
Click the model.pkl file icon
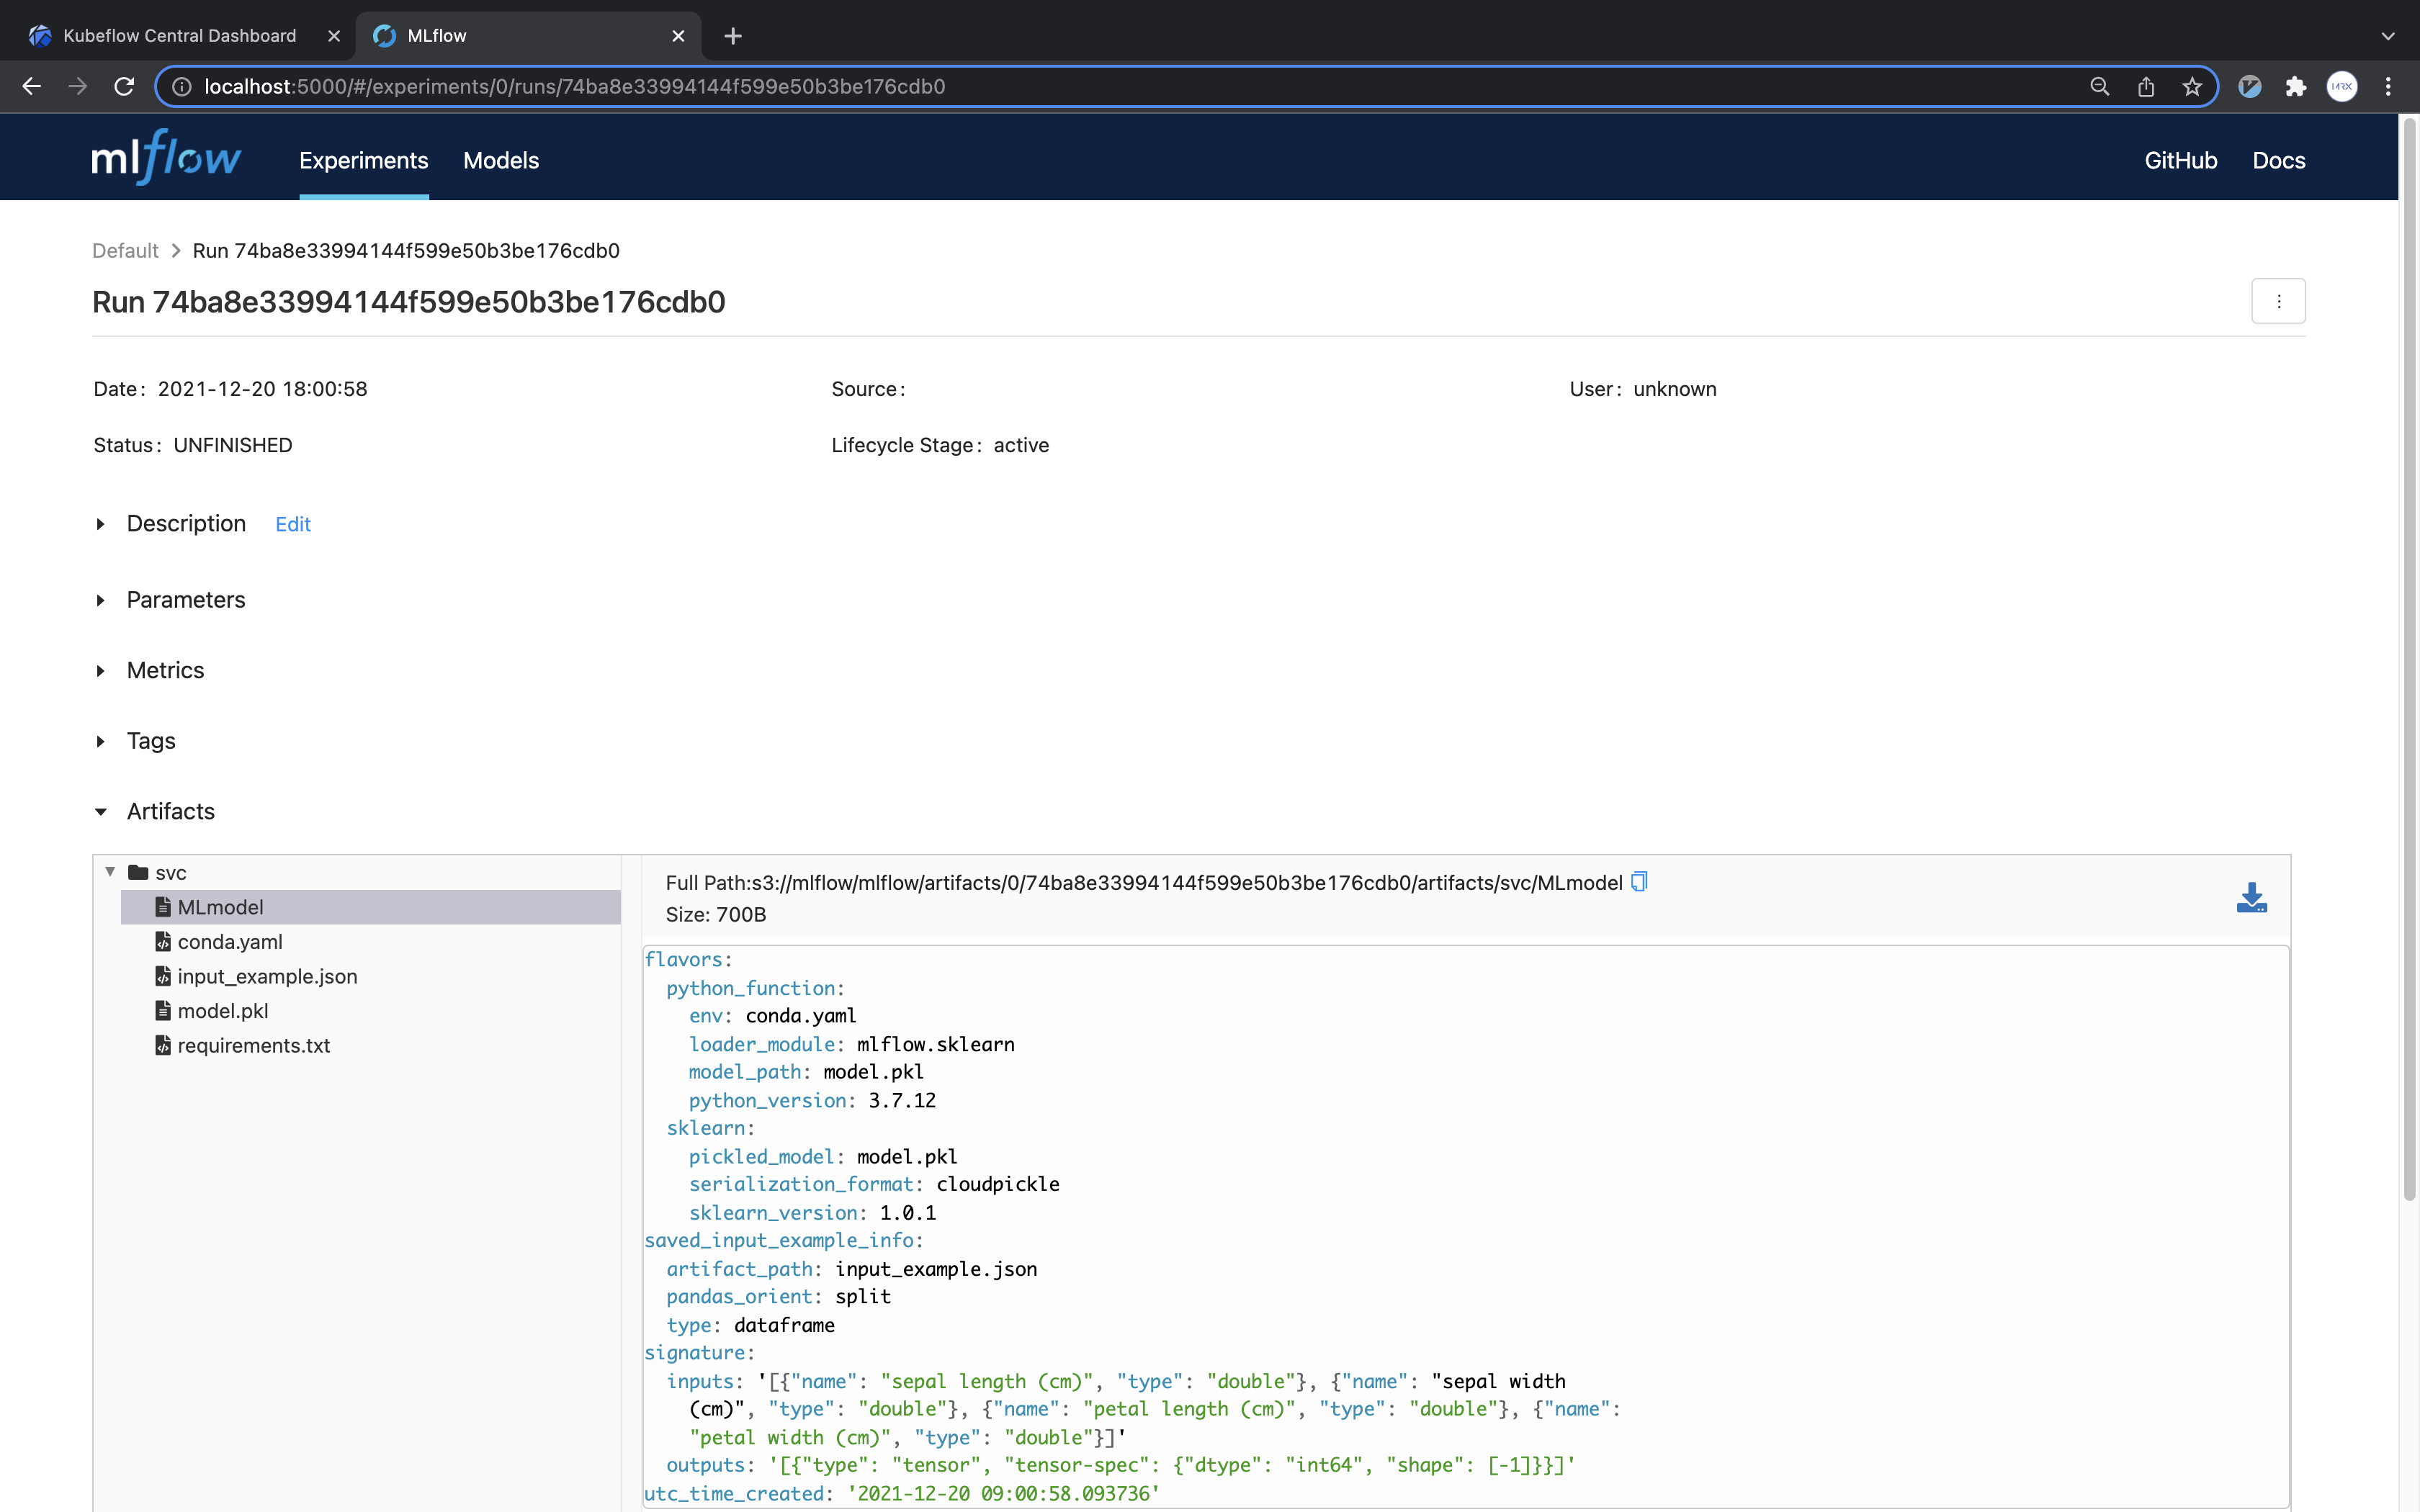(163, 1010)
